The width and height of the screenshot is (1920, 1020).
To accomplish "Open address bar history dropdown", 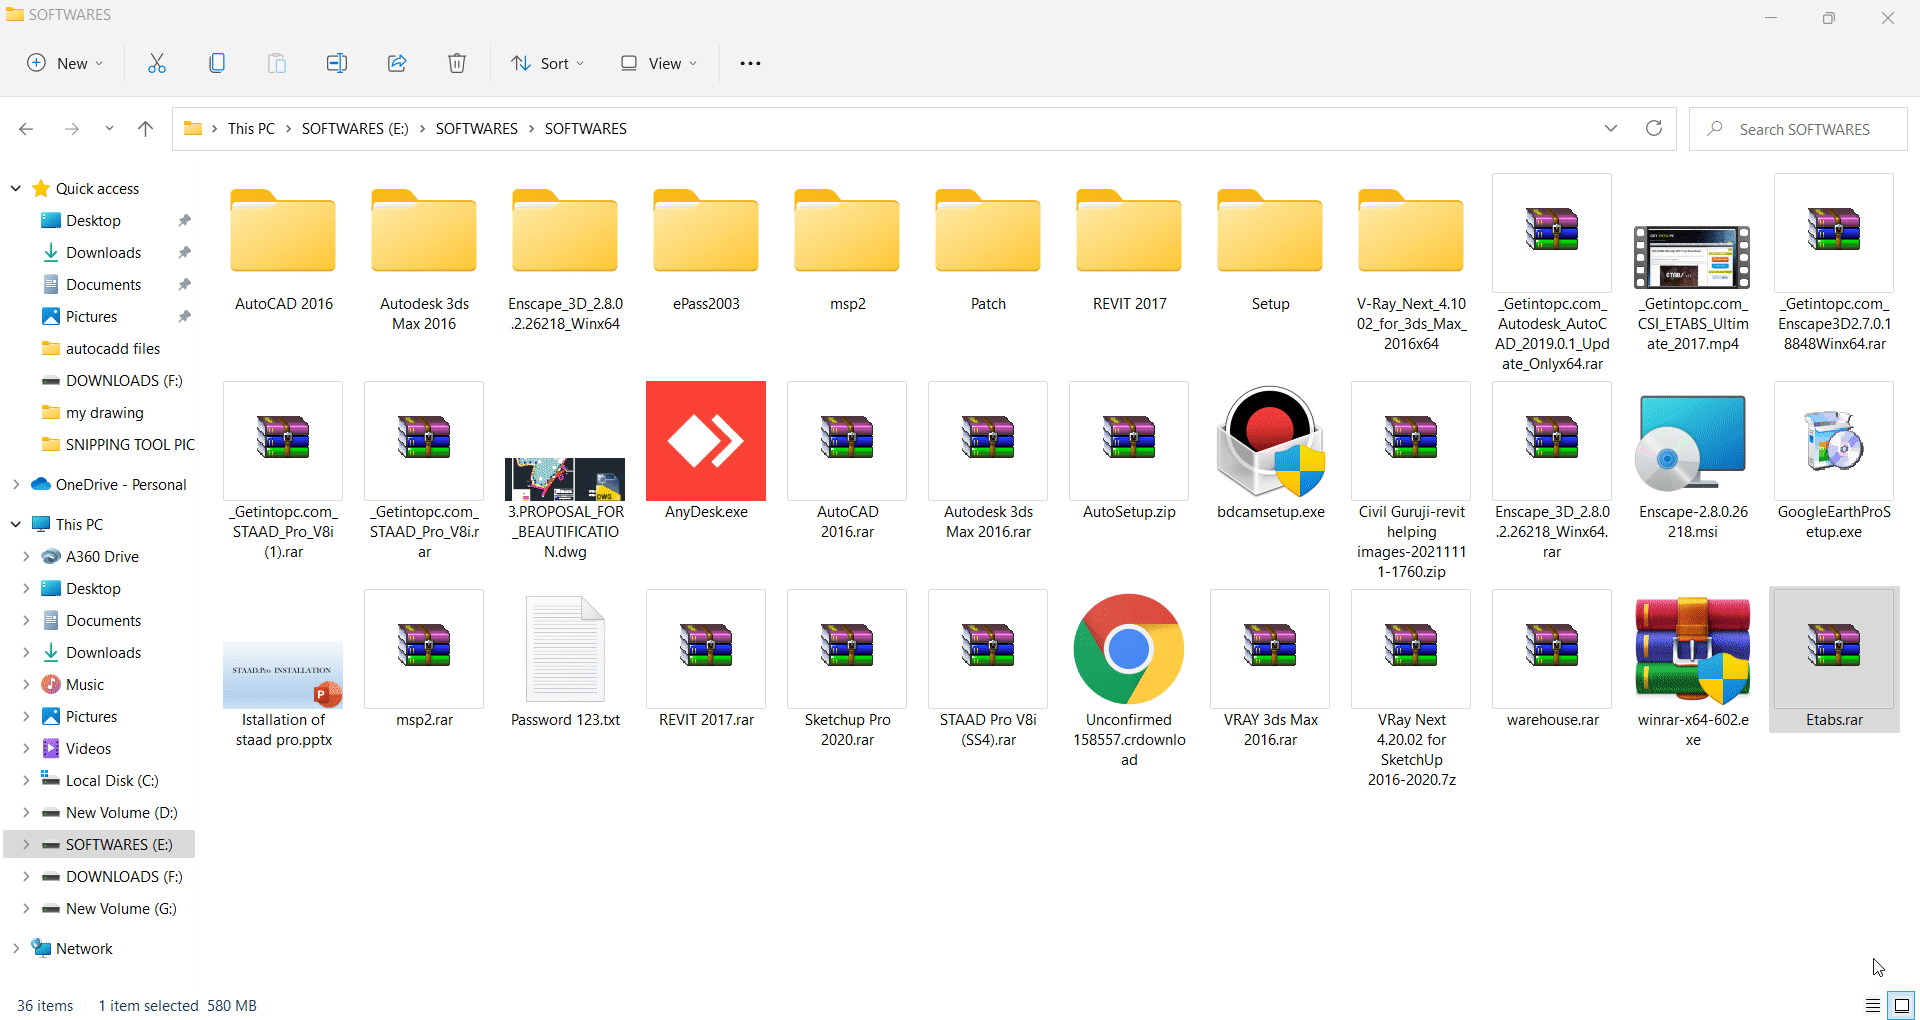I will coord(1610,128).
